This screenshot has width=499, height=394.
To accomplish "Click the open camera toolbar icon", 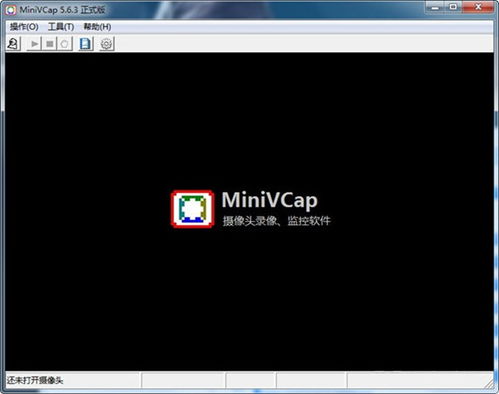I will pos(13,44).
